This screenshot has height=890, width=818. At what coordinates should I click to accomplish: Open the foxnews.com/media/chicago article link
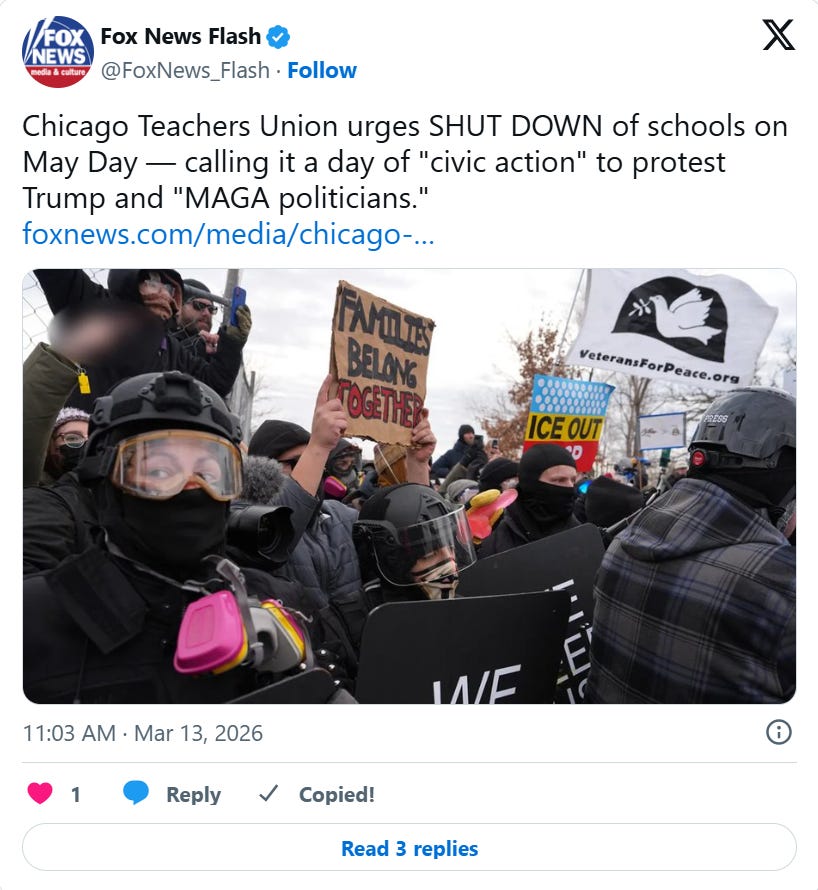(228, 234)
